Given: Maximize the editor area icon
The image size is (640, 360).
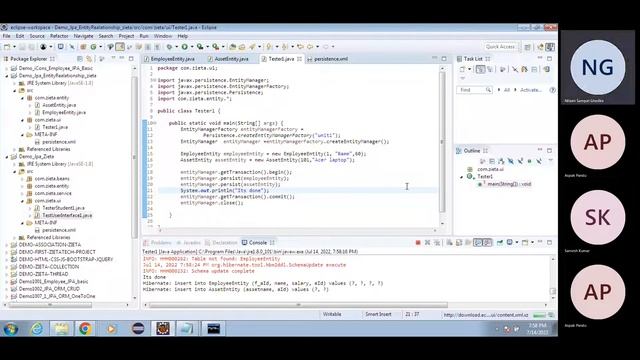Looking at the screenshot, I should [x=444, y=59].
